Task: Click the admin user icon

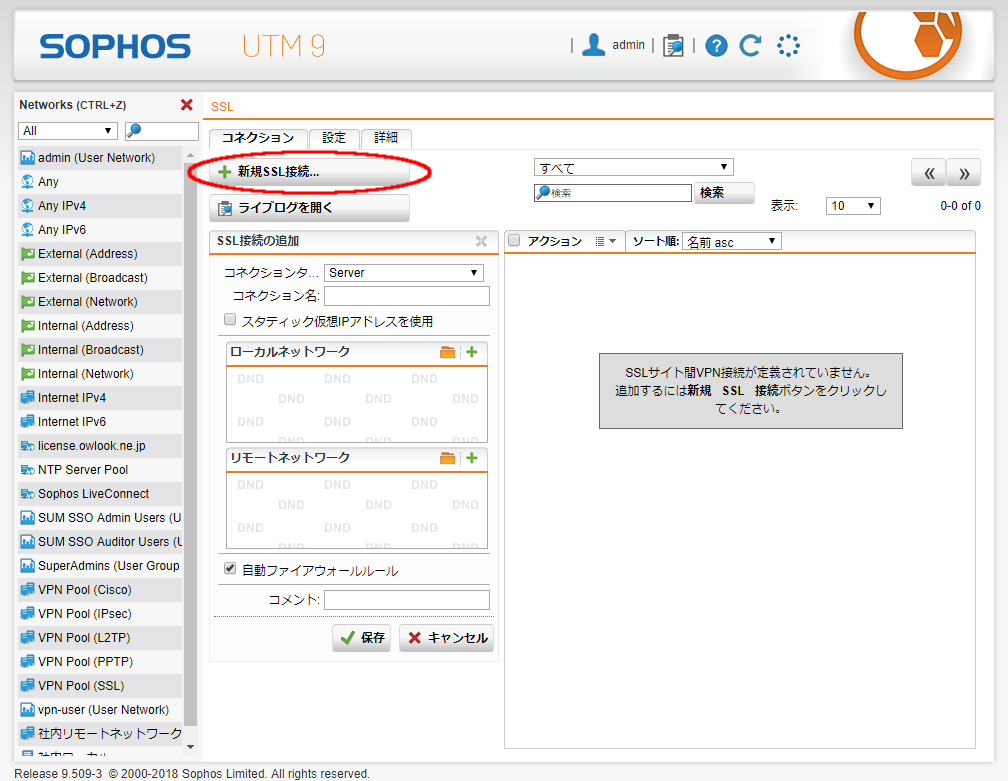Action: click(594, 45)
